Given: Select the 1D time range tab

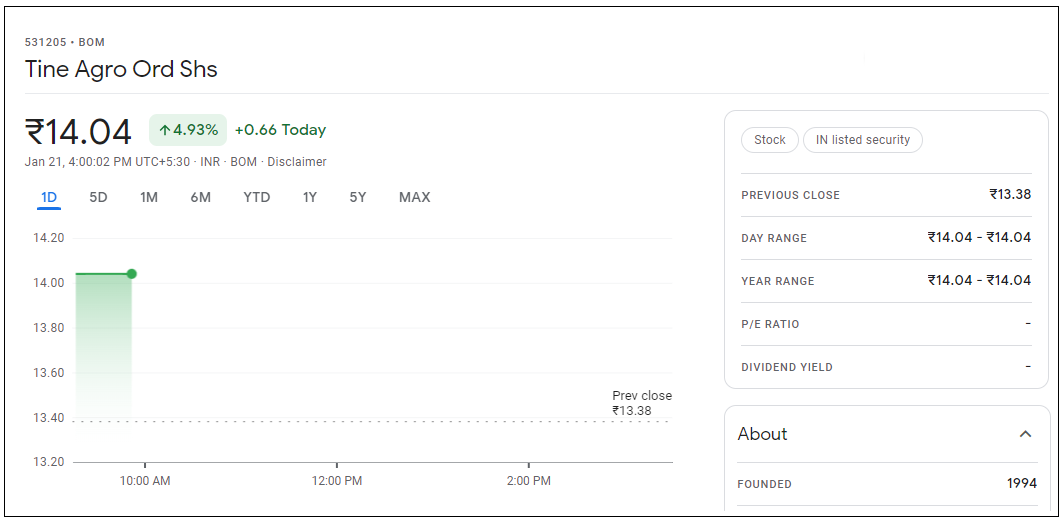Looking at the screenshot, I should tap(49, 197).
